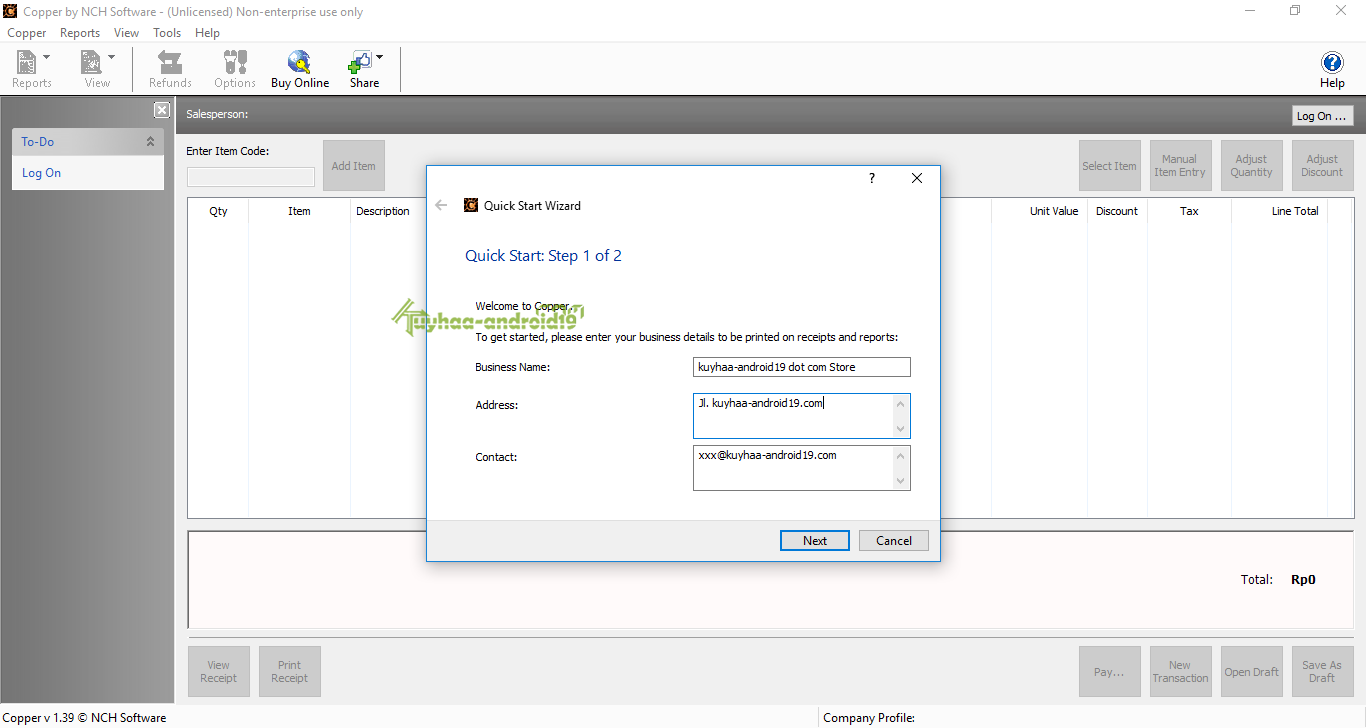
Task: Click the wizard question mark help button
Action: [x=872, y=178]
